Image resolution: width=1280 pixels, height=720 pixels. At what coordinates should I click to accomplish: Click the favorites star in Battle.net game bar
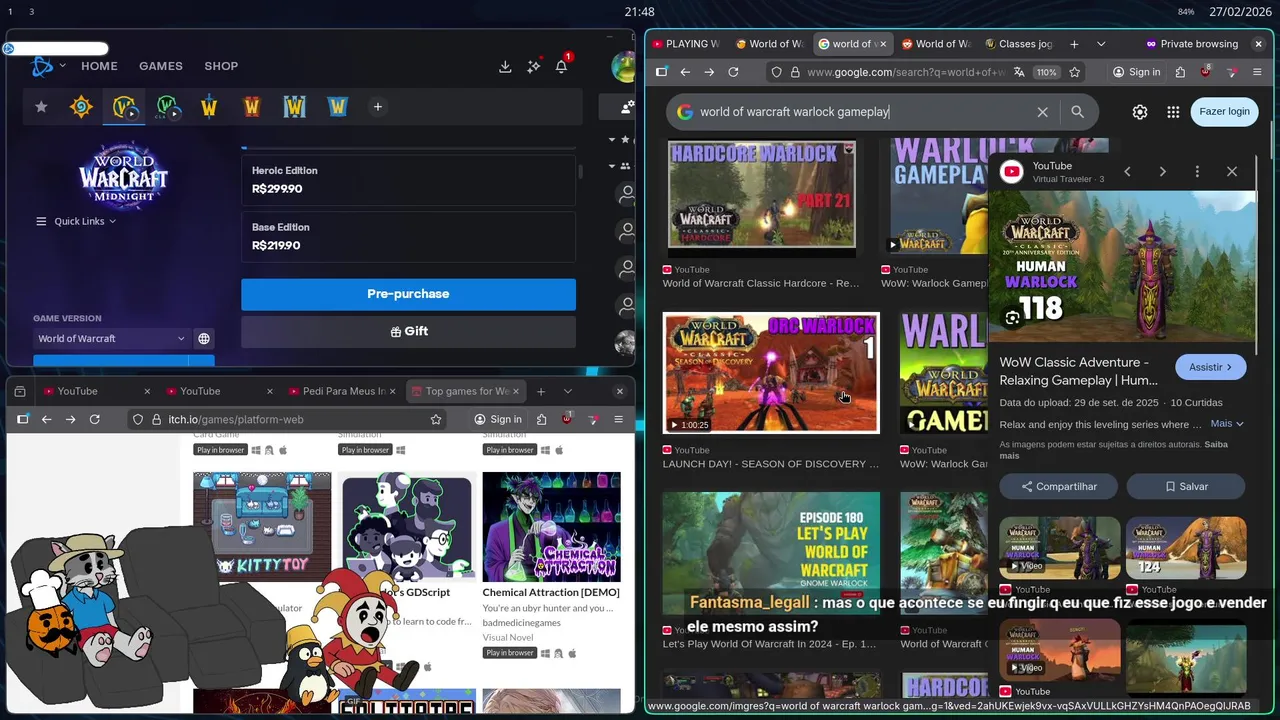click(41, 107)
